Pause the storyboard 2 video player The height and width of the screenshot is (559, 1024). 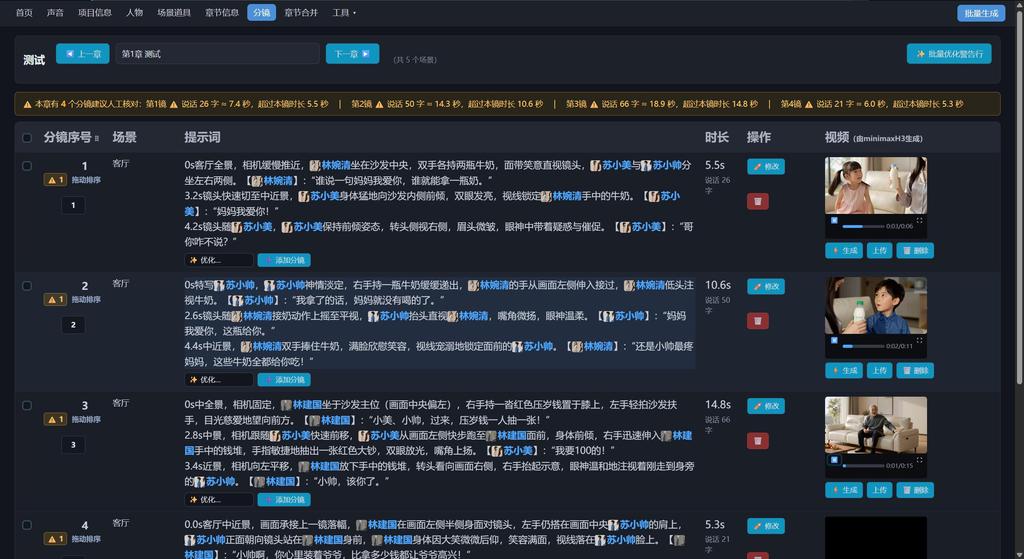click(x=834, y=340)
